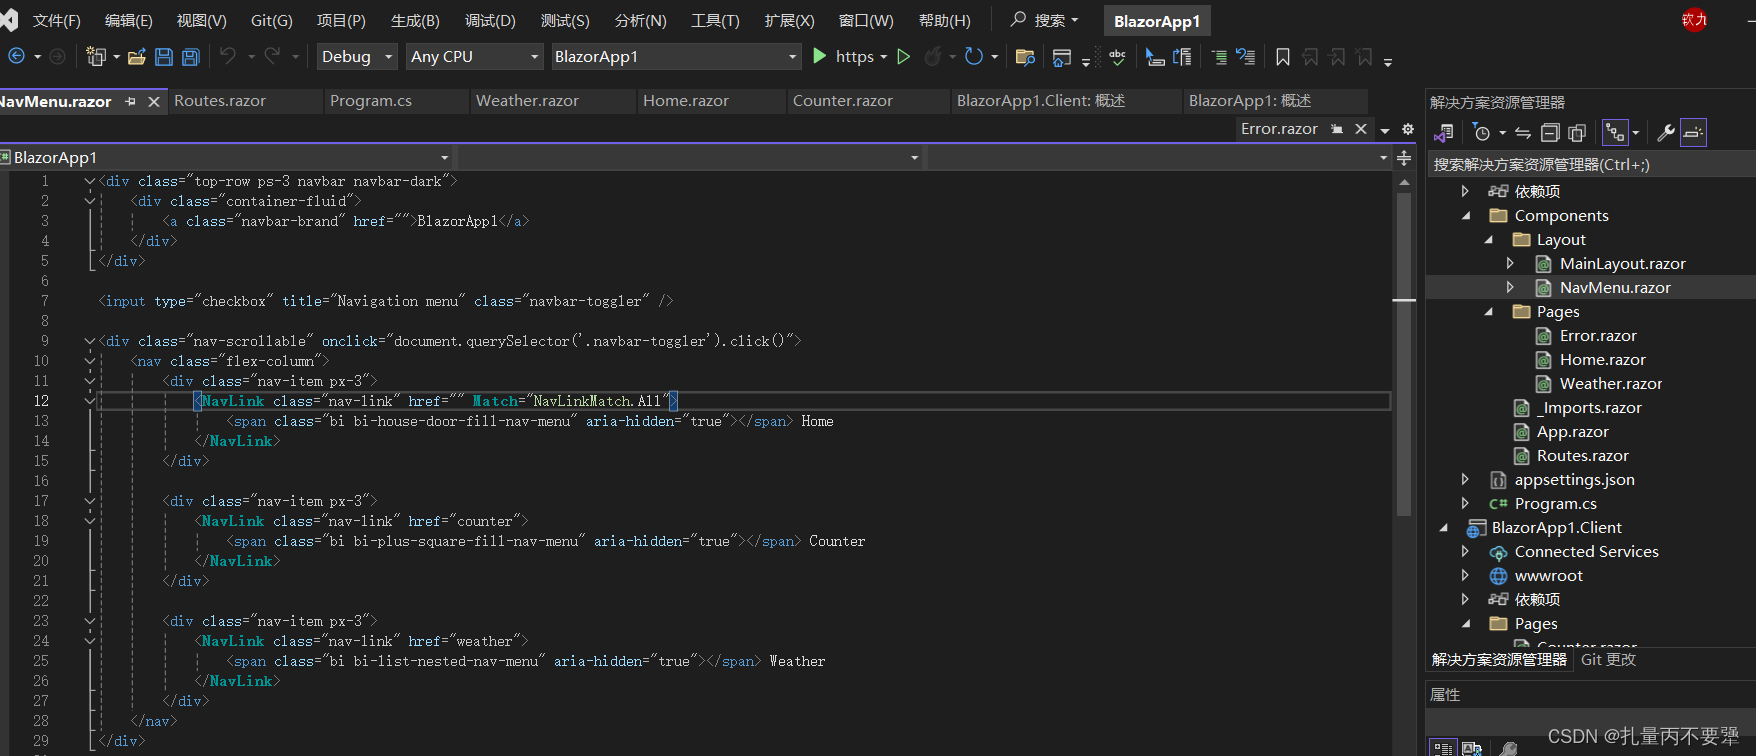Toggle Preview Selected Items button in Solution Explorer
1756x756 pixels.
pyautogui.click(x=1693, y=133)
